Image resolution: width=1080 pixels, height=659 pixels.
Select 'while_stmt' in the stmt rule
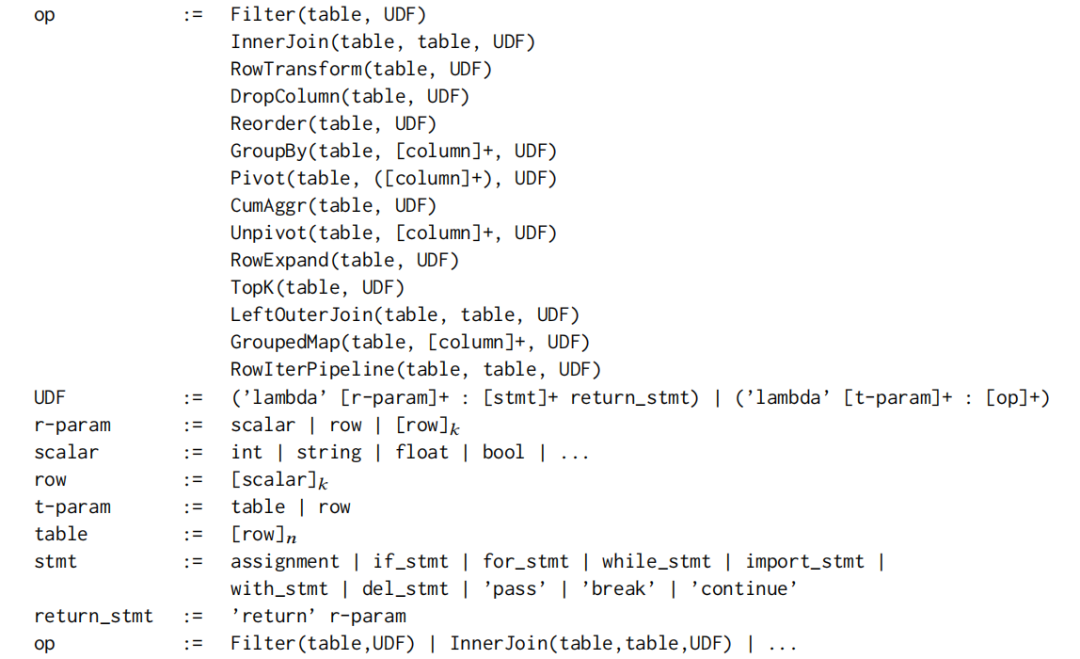[656, 561]
